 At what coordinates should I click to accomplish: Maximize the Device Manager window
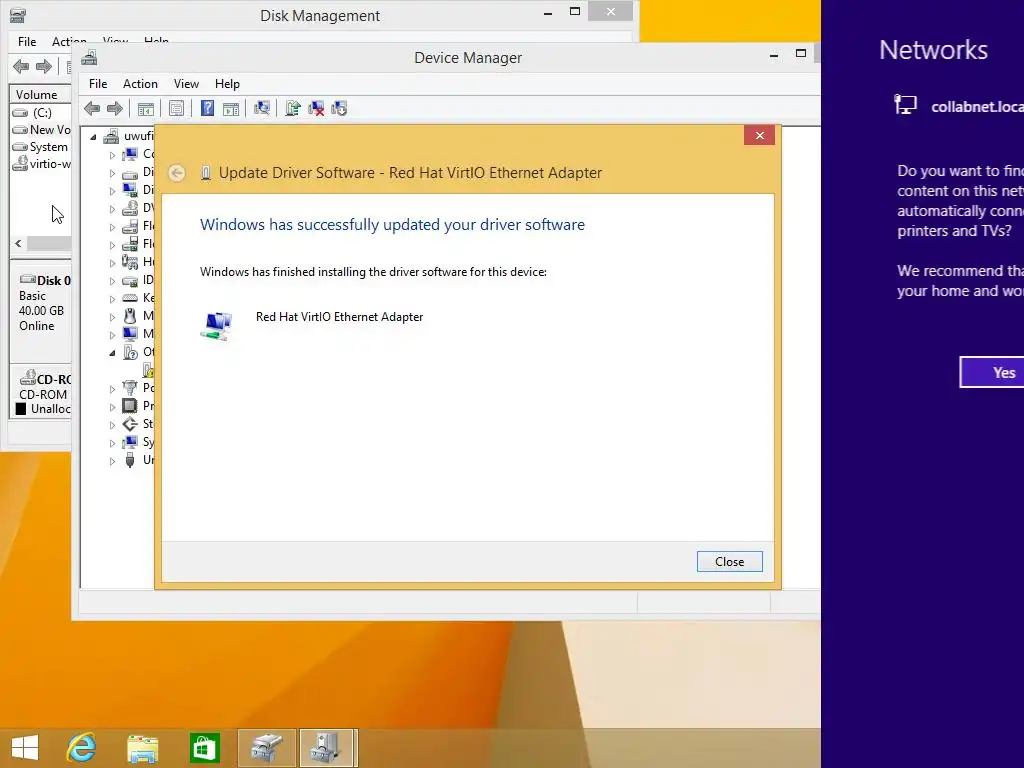pos(801,54)
